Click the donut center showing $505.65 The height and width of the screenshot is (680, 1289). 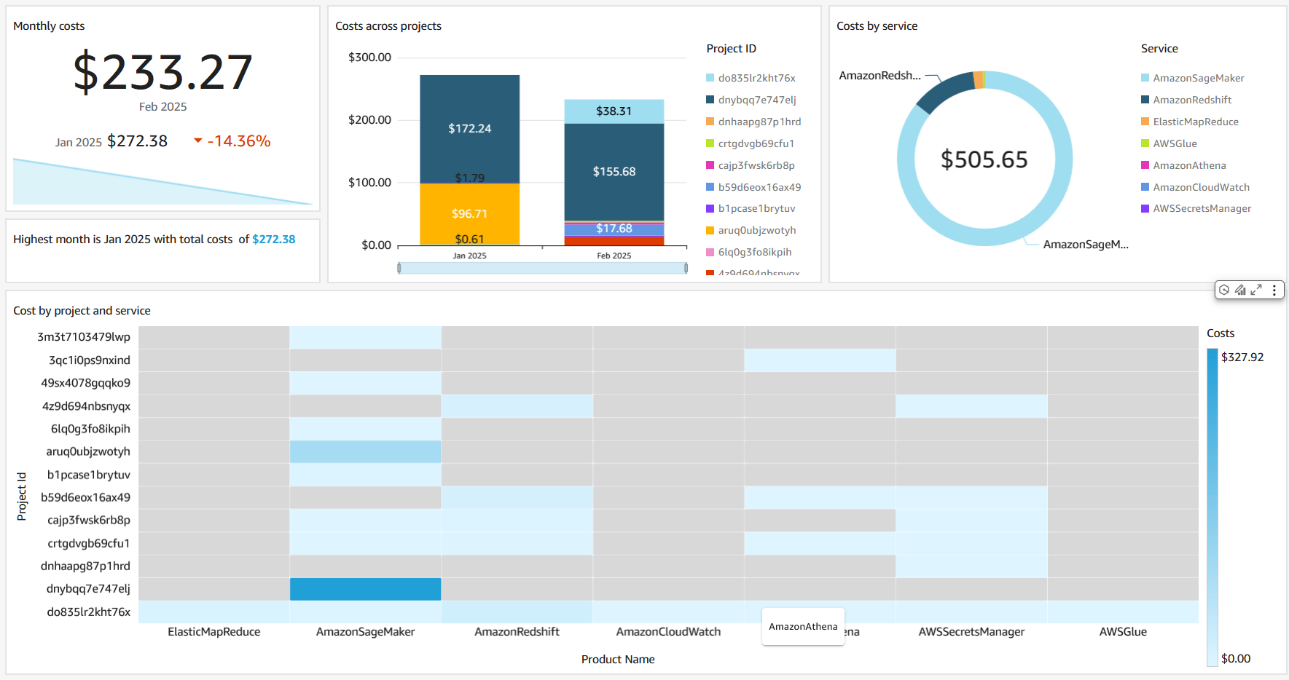click(x=985, y=158)
